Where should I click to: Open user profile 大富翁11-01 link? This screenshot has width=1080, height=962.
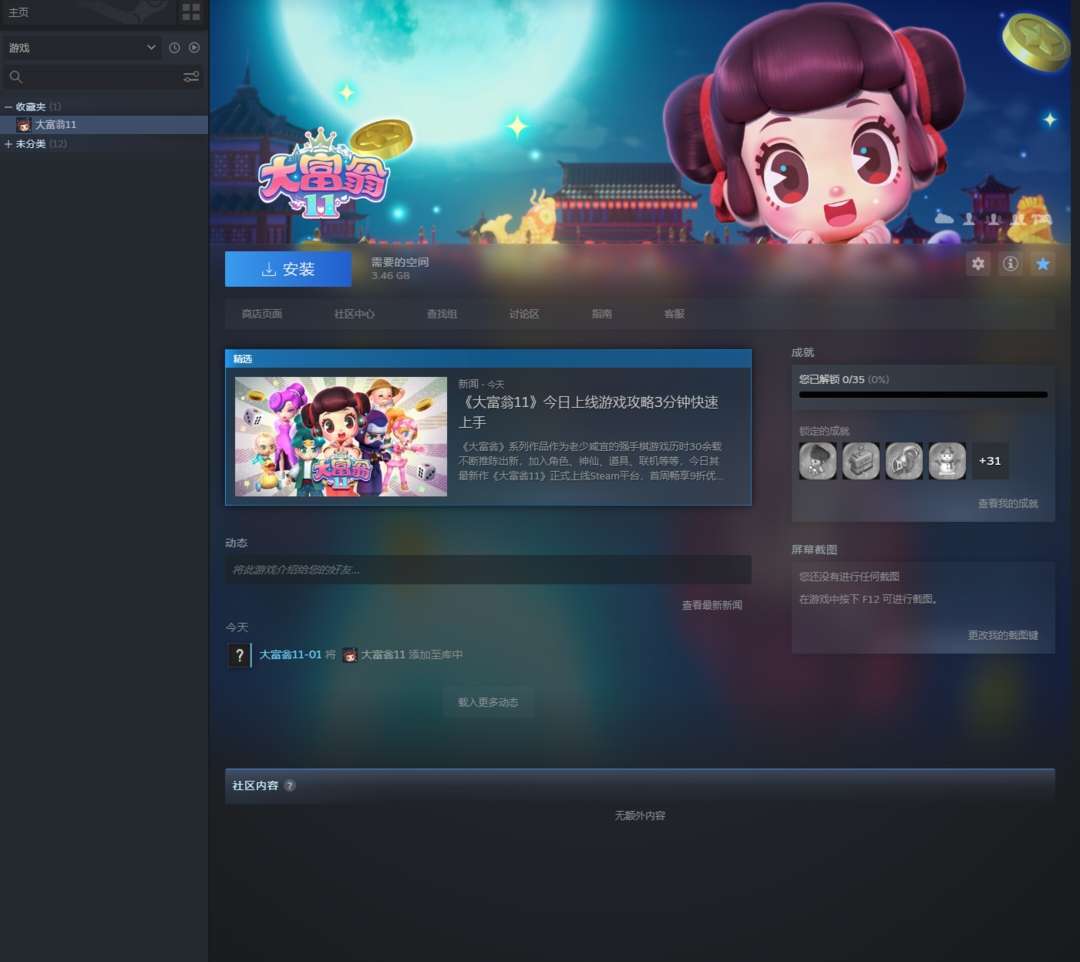290,655
